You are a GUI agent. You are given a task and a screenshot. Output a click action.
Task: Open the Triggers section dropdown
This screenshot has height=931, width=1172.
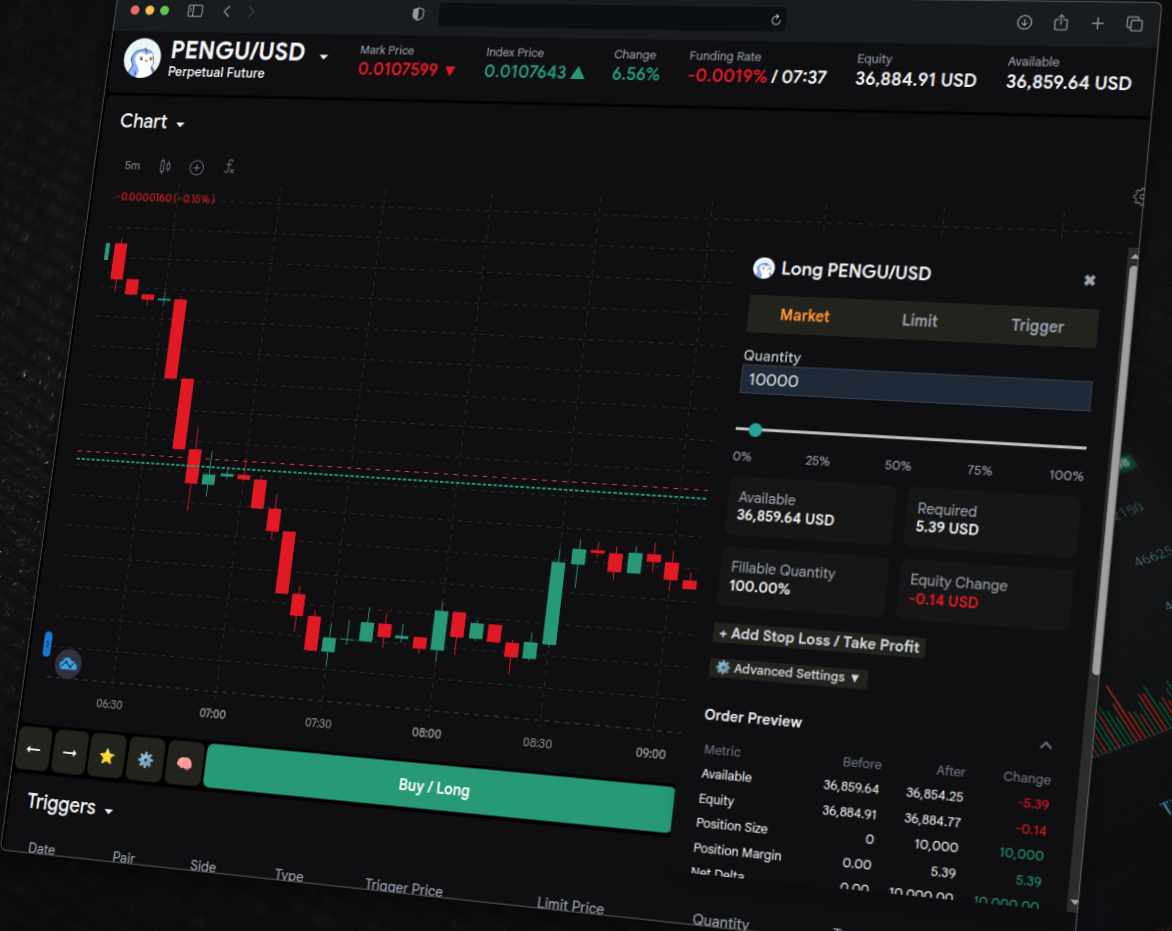pos(109,810)
